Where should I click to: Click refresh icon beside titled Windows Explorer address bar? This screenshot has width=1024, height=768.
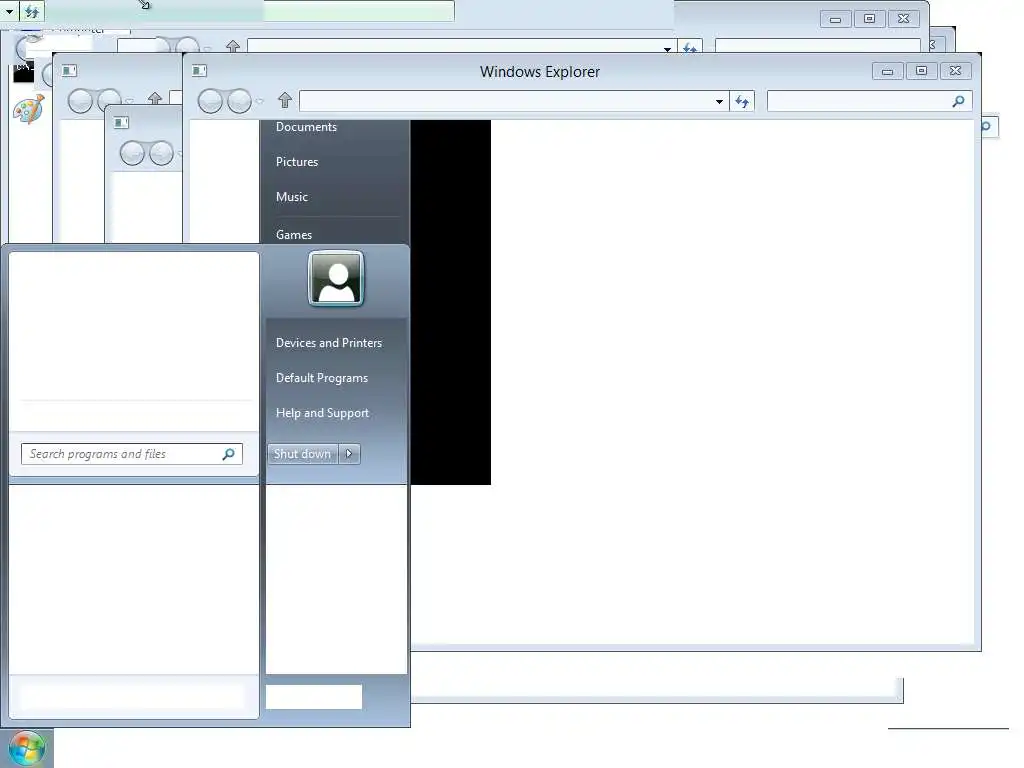(x=742, y=101)
